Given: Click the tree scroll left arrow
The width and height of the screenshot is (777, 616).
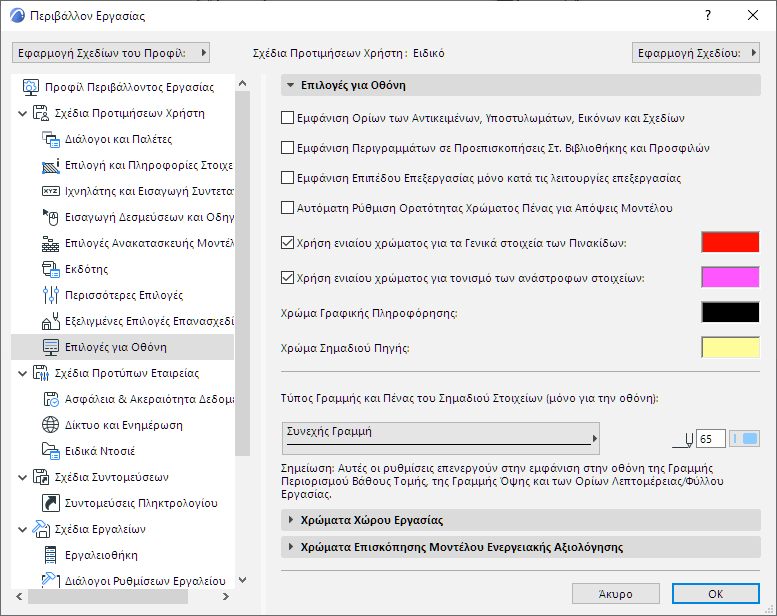Looking at the screenshot, I should (x=19, y=596).
